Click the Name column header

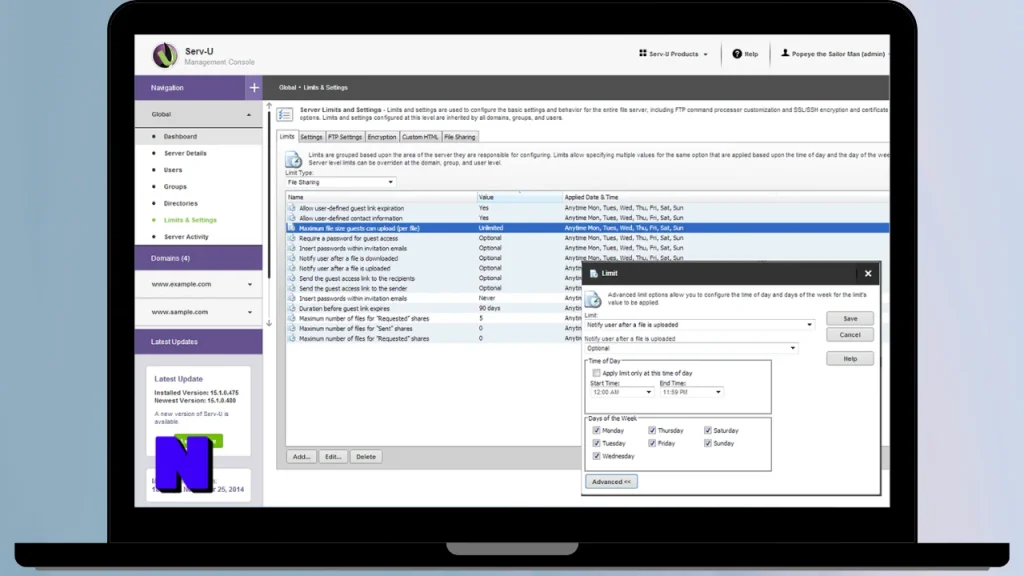(x=381, y=197)
